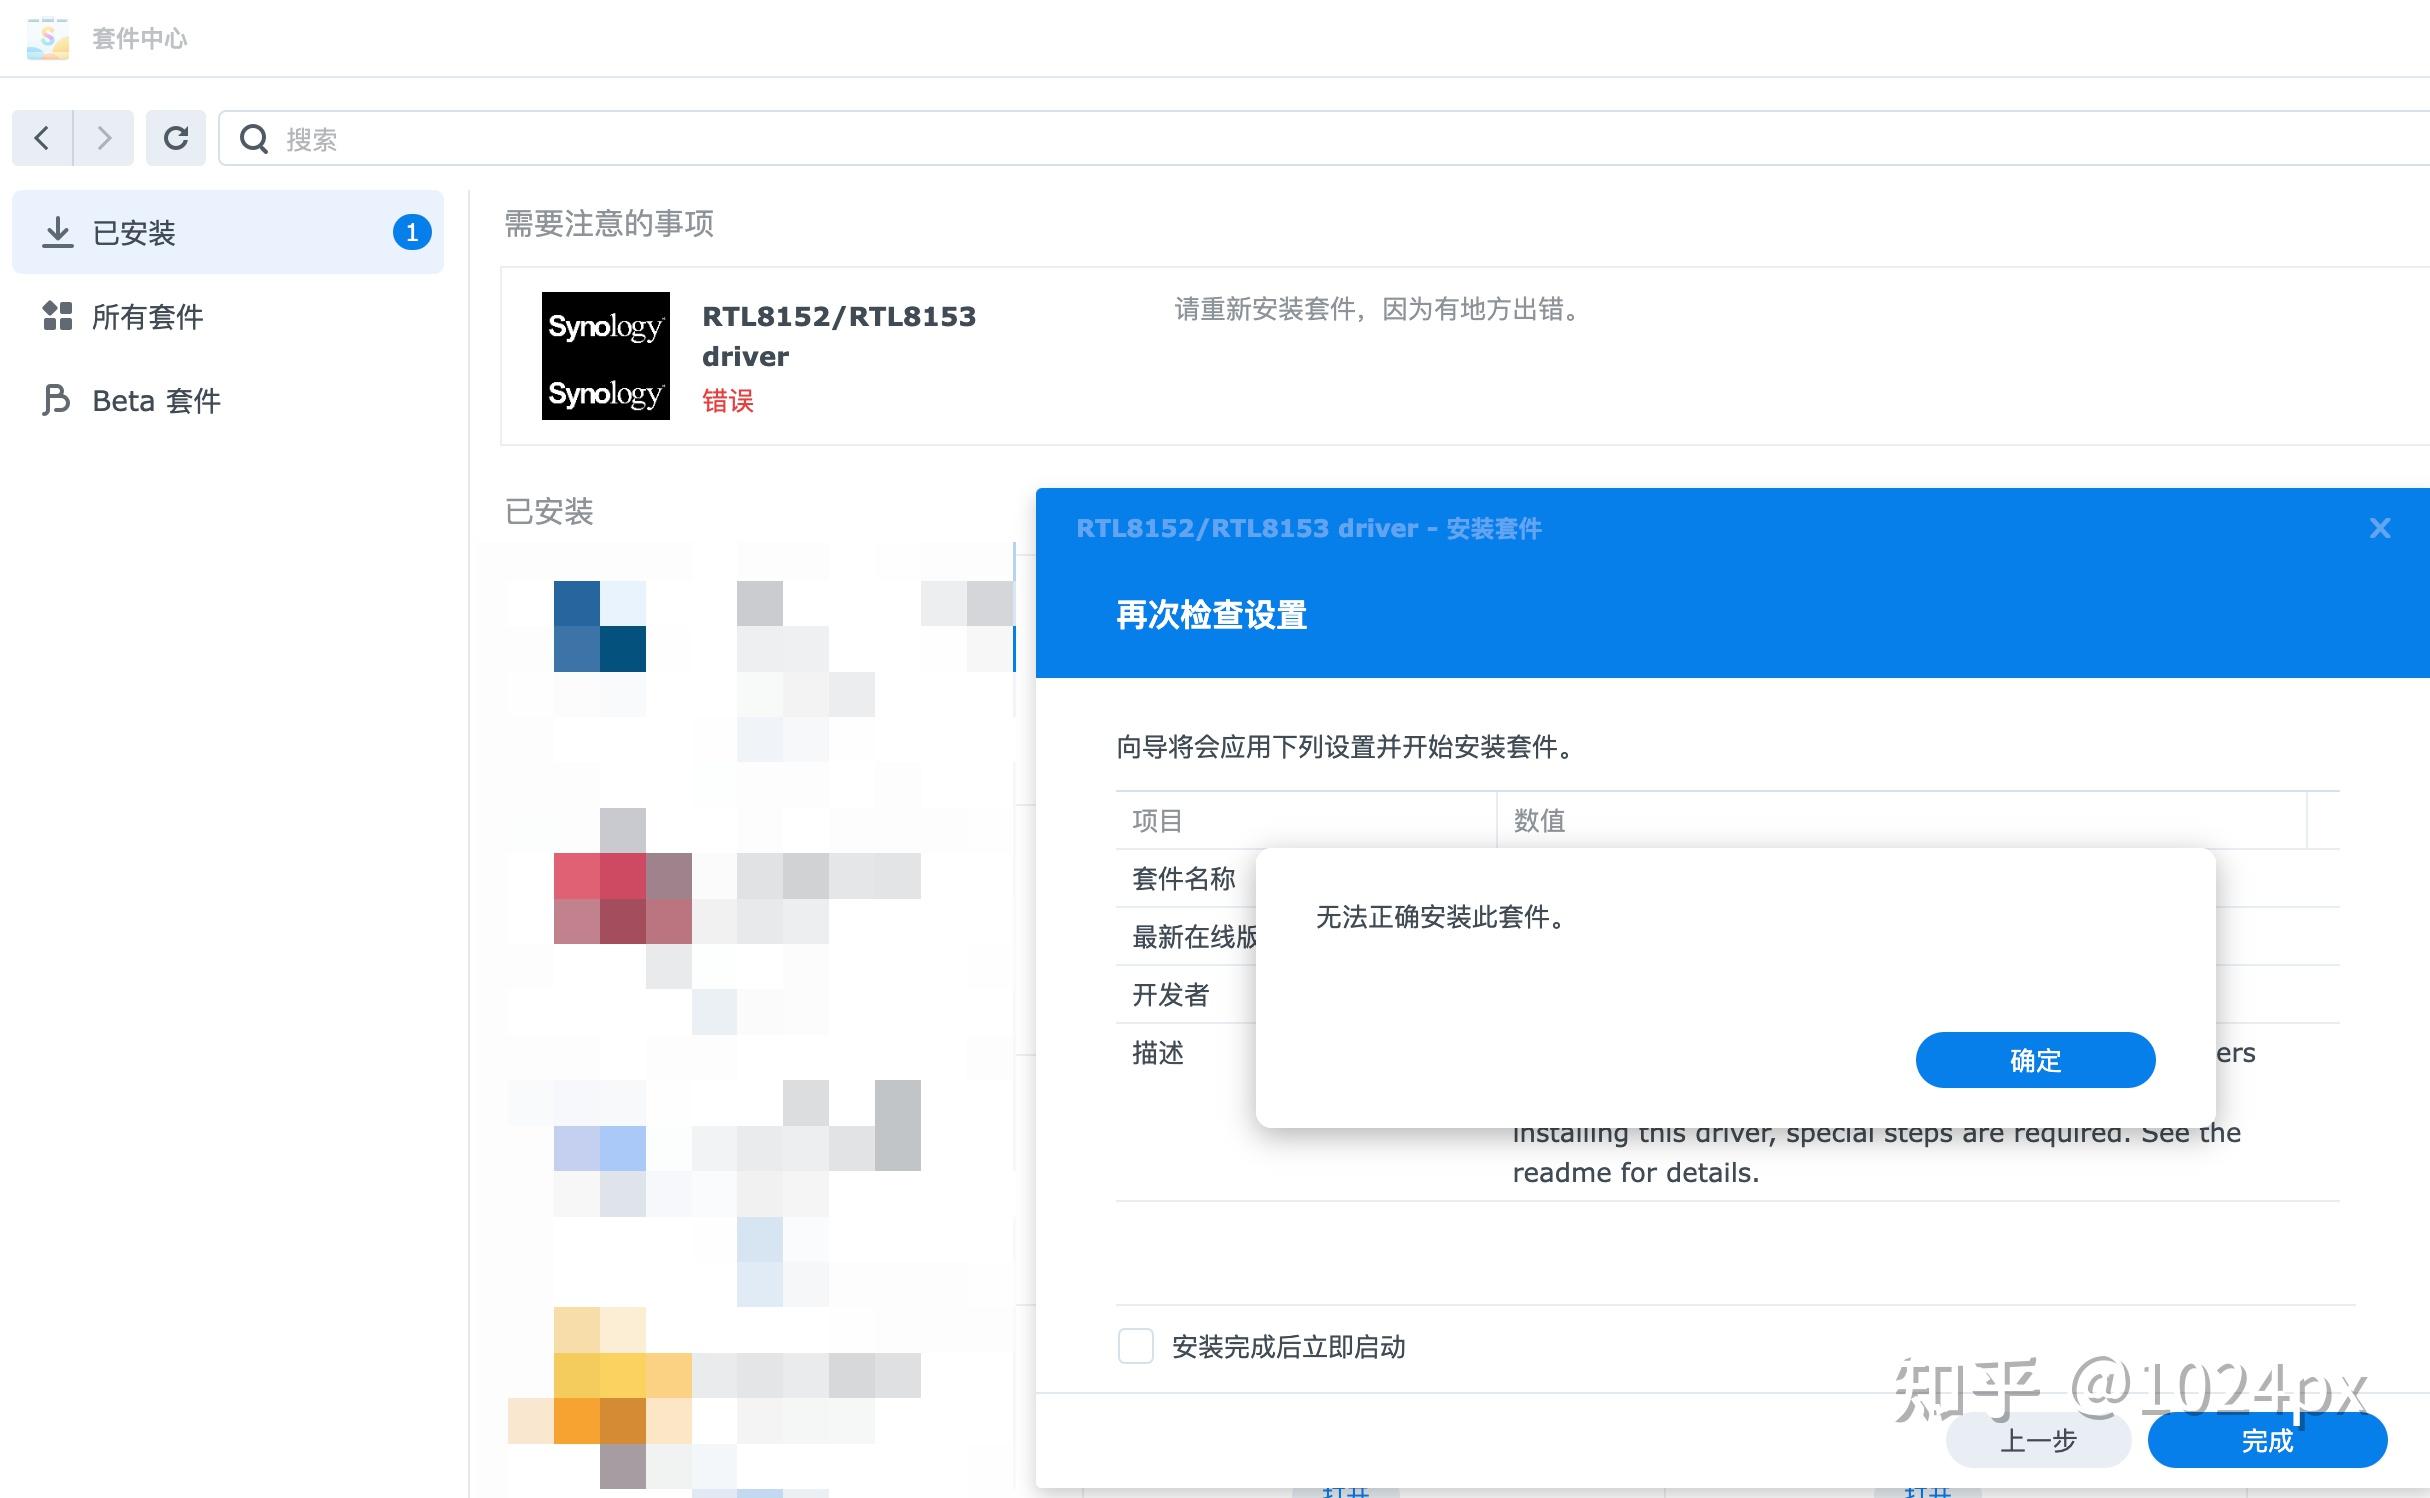Click the update count badge on 已安装
The width and height of the screenshot is (2430, 1498).
(411, 232)
